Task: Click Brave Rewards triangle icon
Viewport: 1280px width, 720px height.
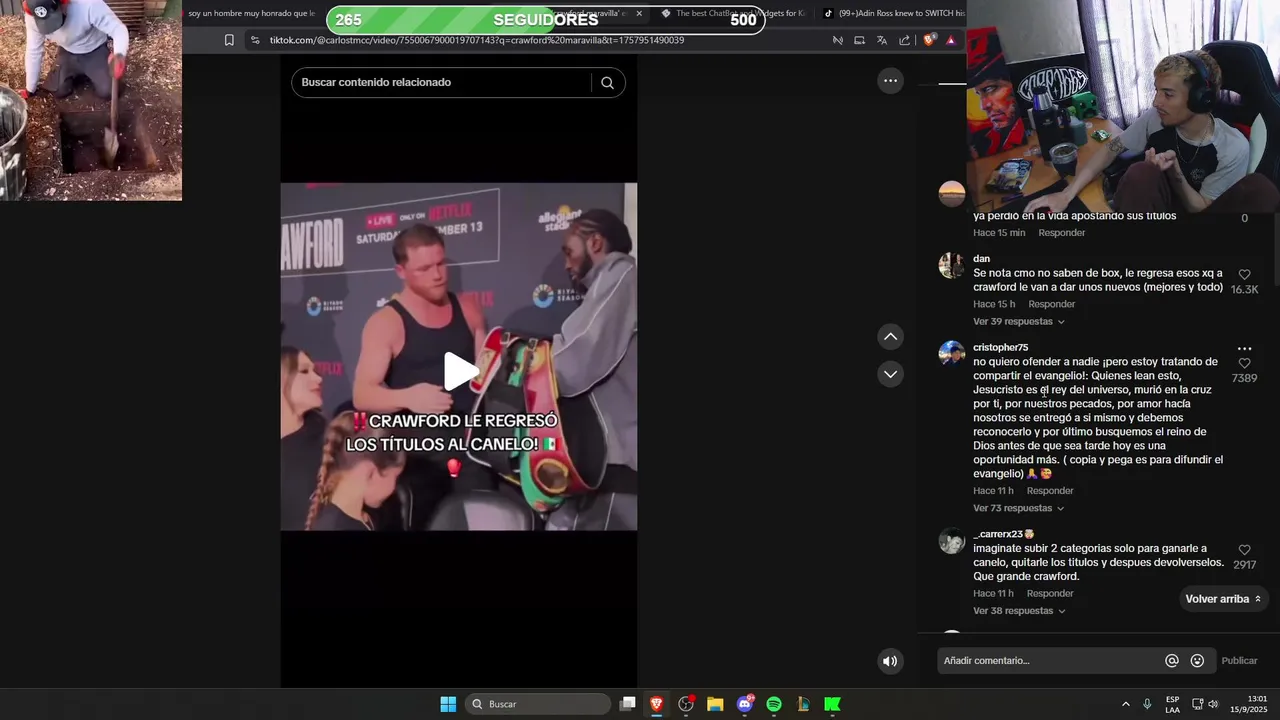Action: point(951,40)
